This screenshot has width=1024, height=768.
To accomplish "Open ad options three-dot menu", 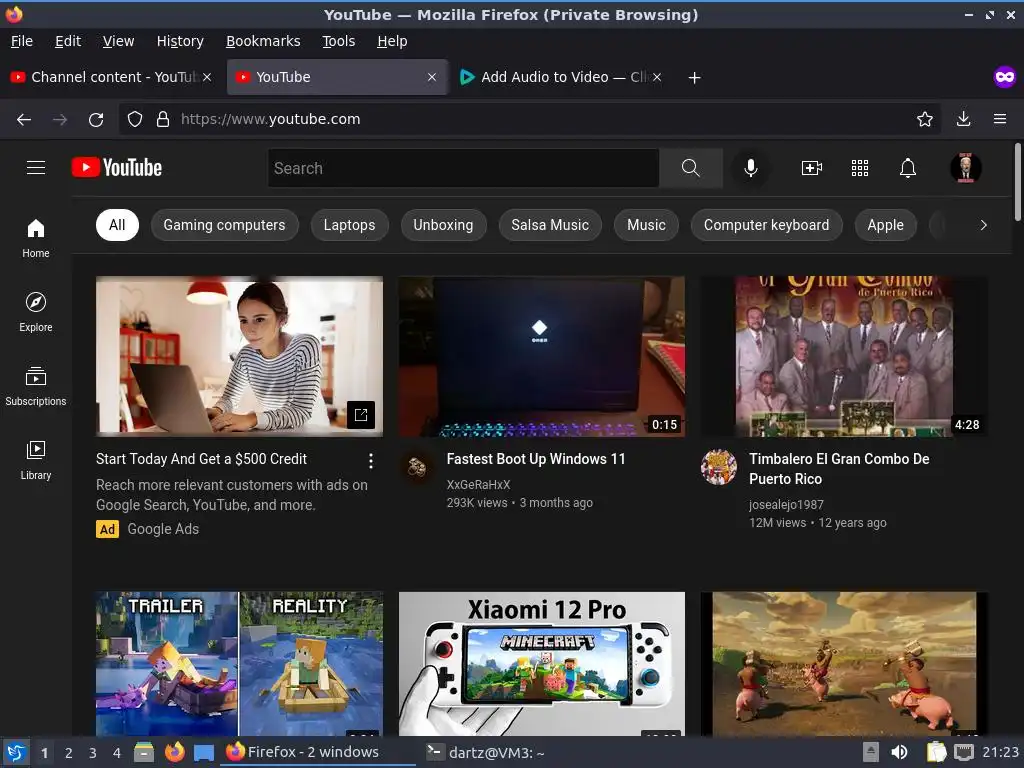I will pos(370,461).
